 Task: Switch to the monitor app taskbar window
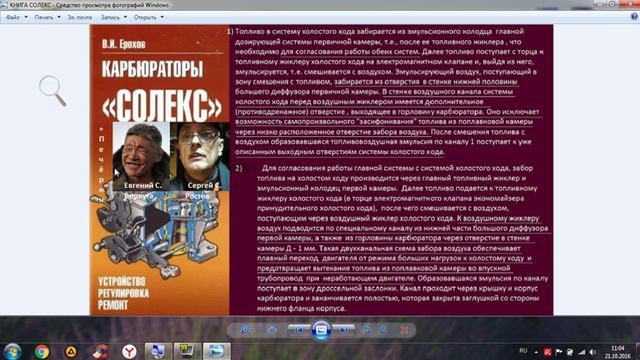(x=187, y=351)
